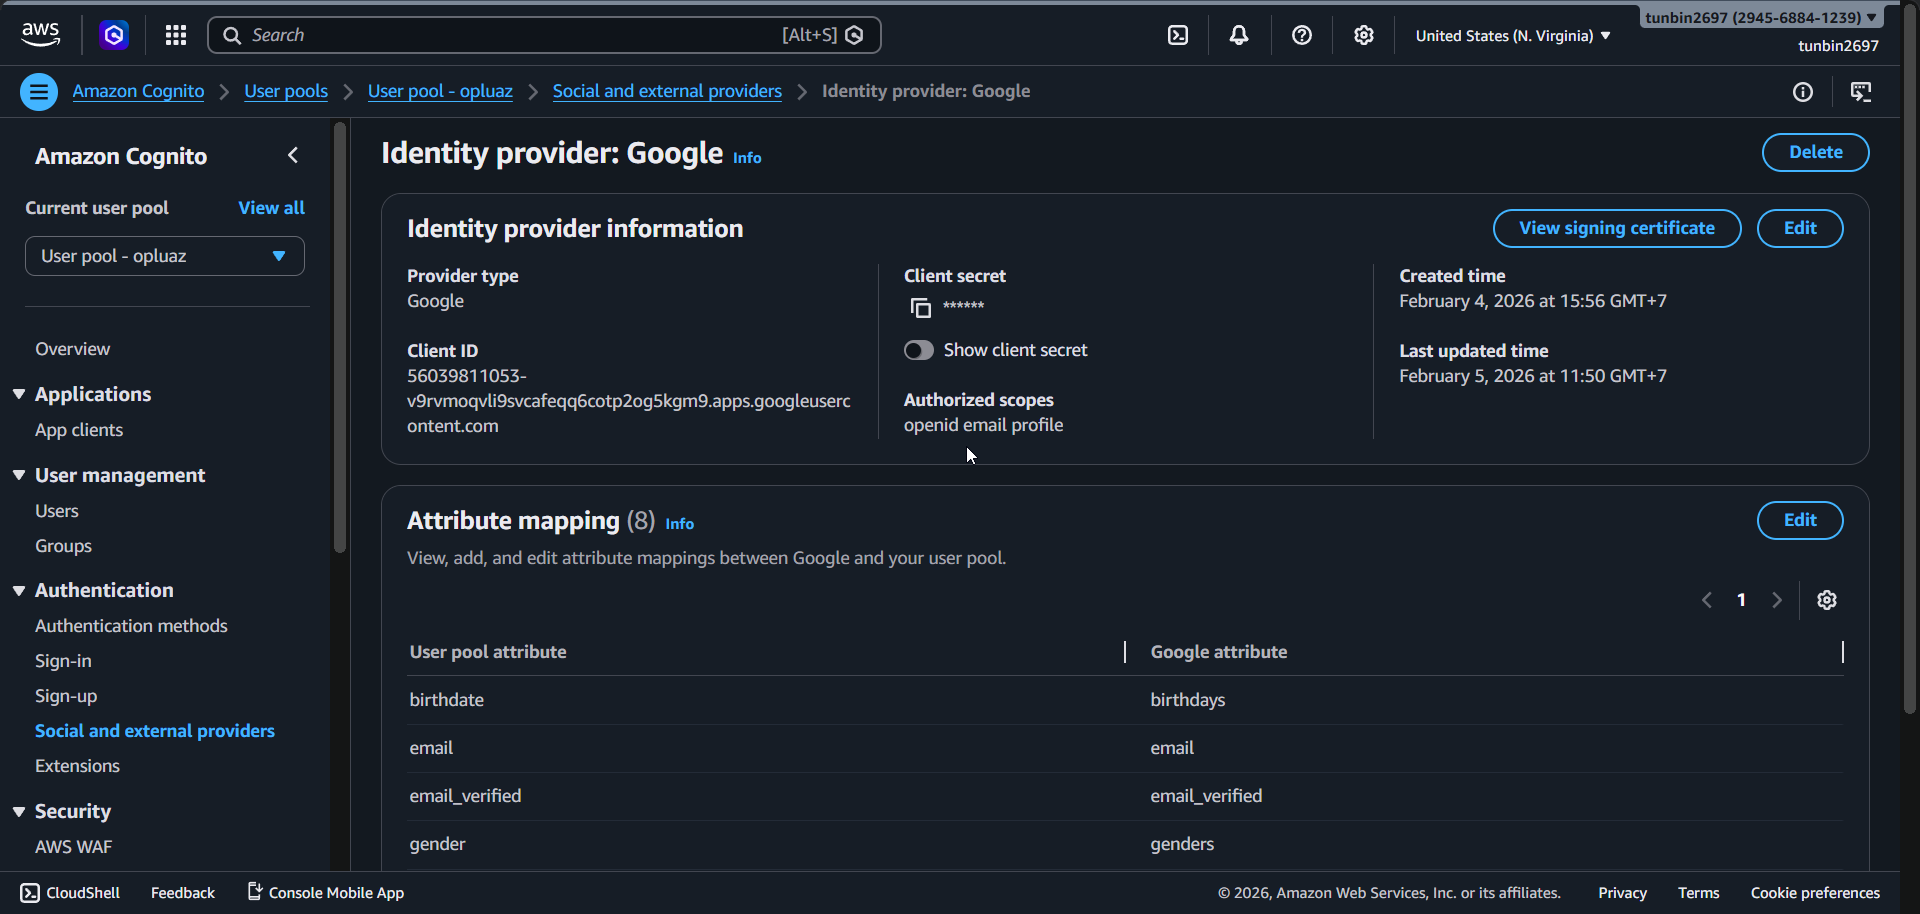1920x914 pixels.
Task: Click the Delete identity provider button
Action: 1815,152
